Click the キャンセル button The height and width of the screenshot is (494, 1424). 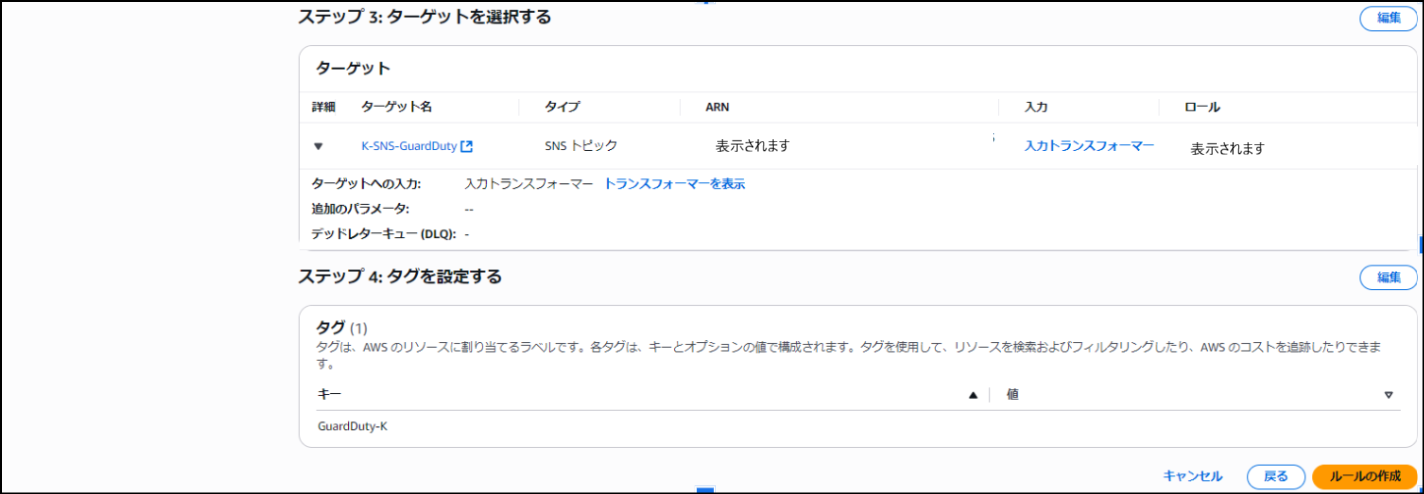click(1192, 476)
